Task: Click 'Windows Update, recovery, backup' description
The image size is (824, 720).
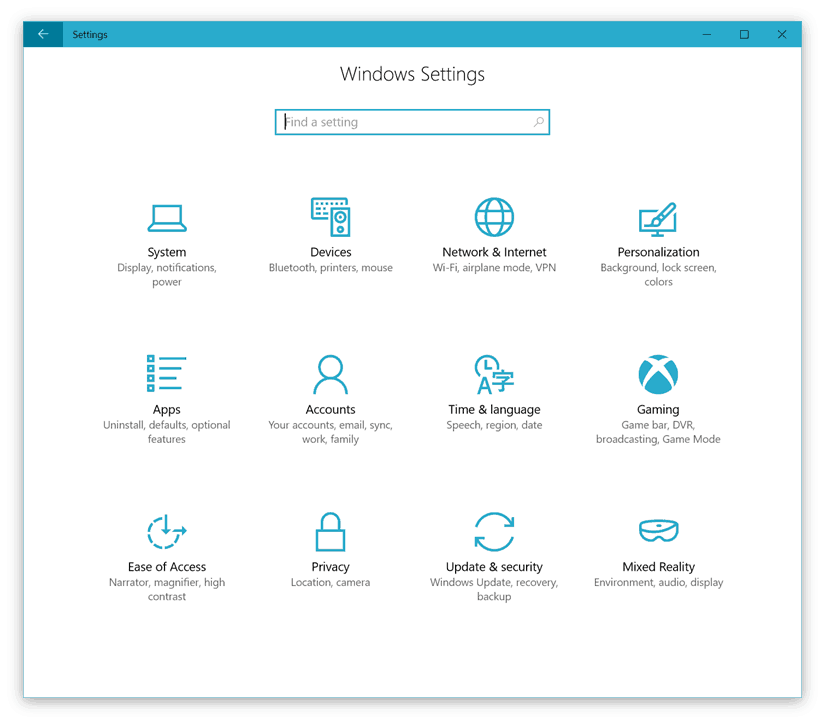Action: tap(494, 589)
